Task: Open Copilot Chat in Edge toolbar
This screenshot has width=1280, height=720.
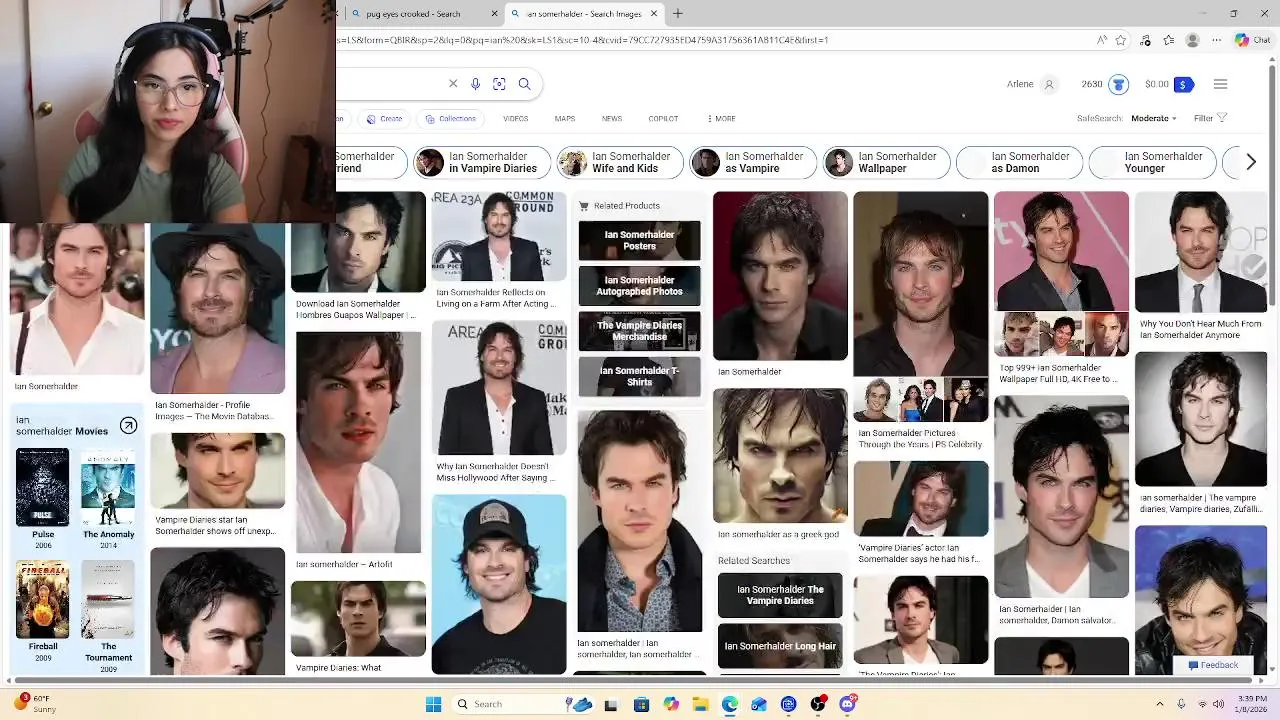Action: pyautogui.click(x=1251, y=40)
